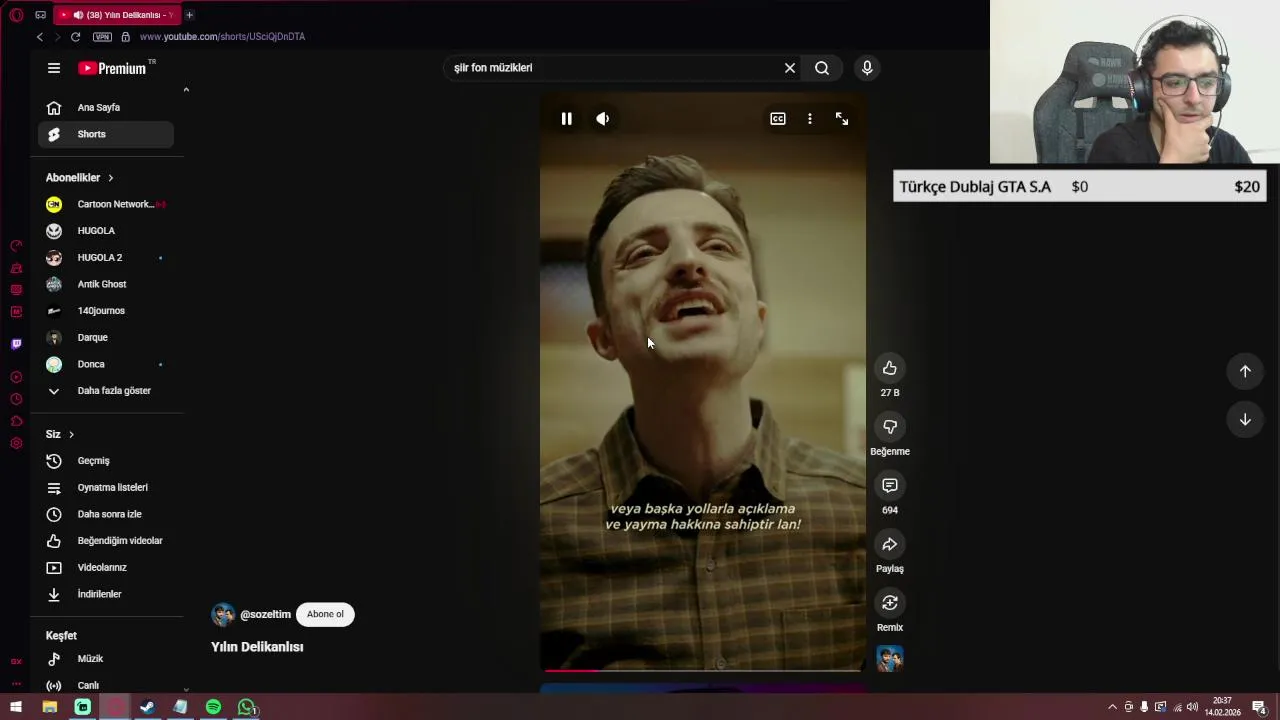
Task: Add a new browser tab
Action: (189, 15)
